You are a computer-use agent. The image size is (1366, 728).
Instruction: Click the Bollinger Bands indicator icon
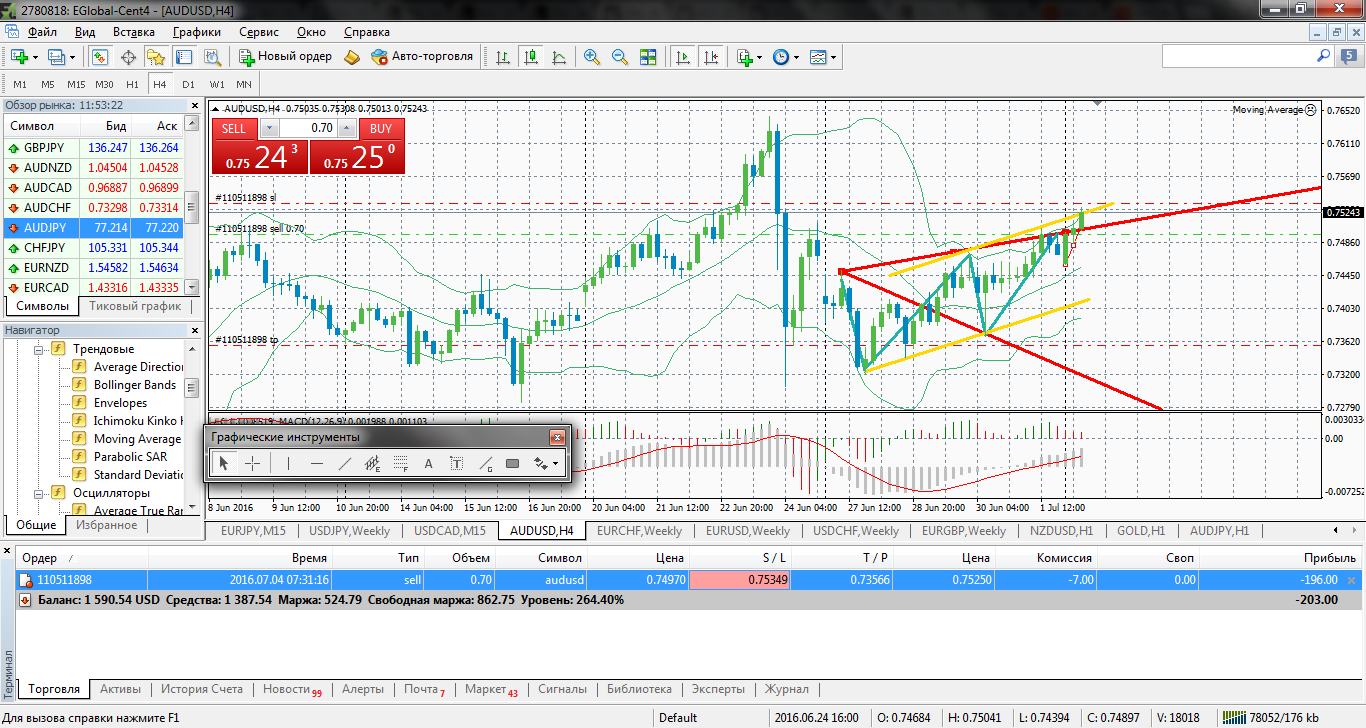81,385
